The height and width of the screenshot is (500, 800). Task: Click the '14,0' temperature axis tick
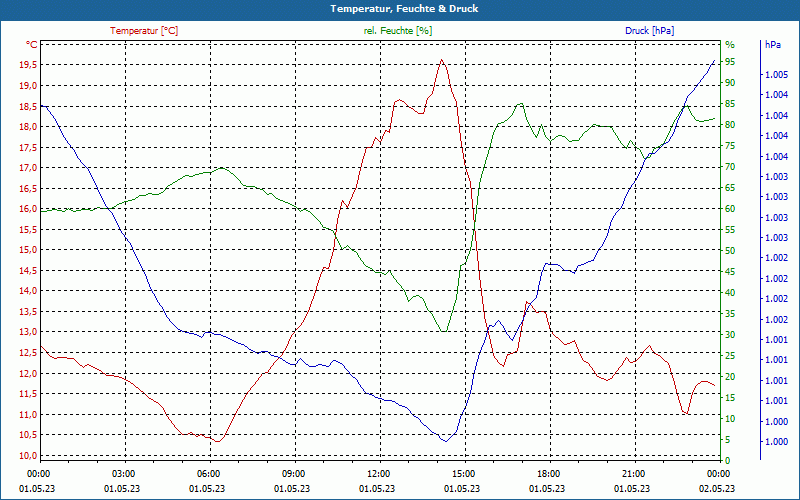pyautogui.click(x=28, y=291)
